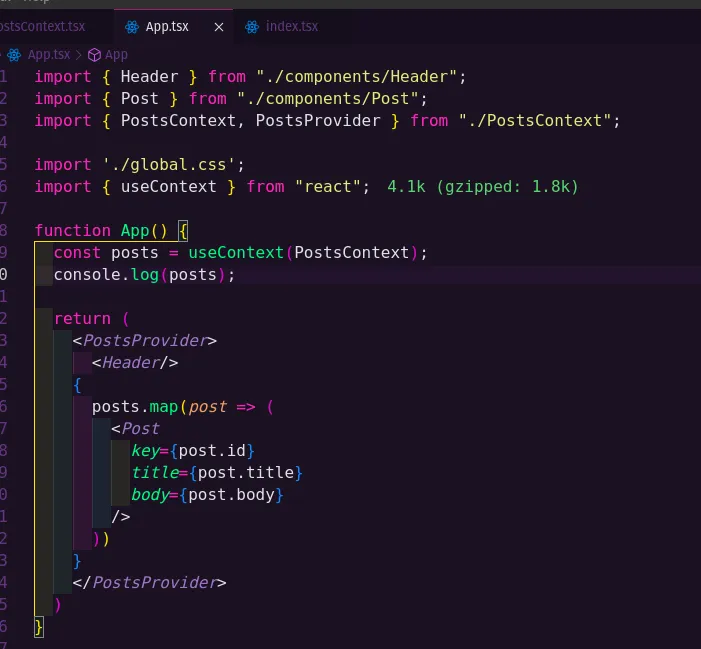Open the Help menu

(37, 1)
